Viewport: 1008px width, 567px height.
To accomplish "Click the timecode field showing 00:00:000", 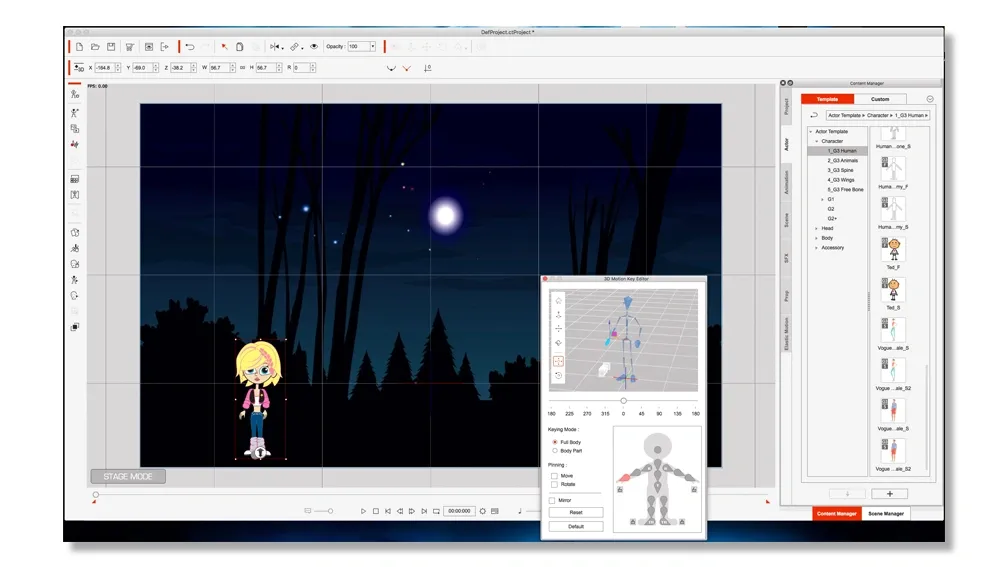I will tap(459, 511).
